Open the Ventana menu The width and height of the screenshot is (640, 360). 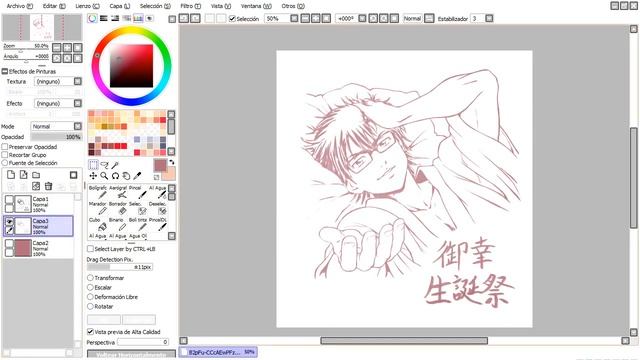coord(256,6)
